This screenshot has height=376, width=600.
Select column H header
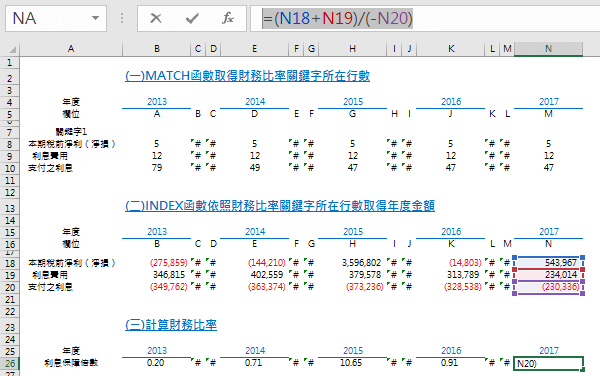(352, 49)
